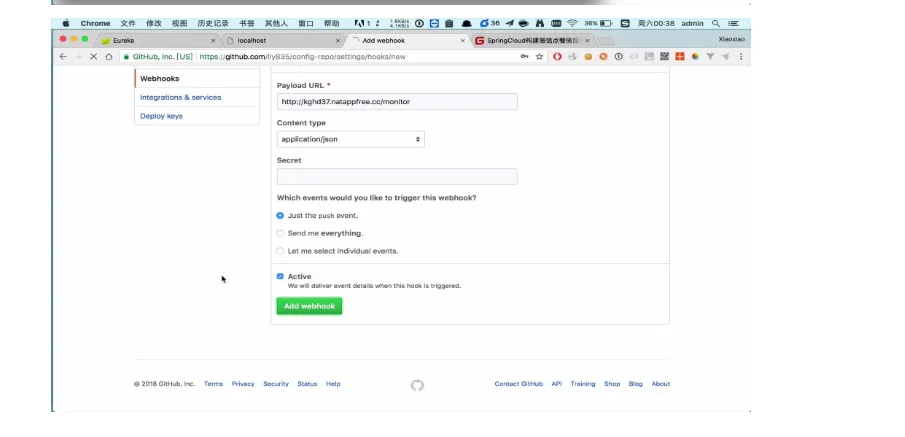The height and width of the screenshot is (437, 905).
Task: Select 'Send me everything' radio
Action: pos(280,233)
